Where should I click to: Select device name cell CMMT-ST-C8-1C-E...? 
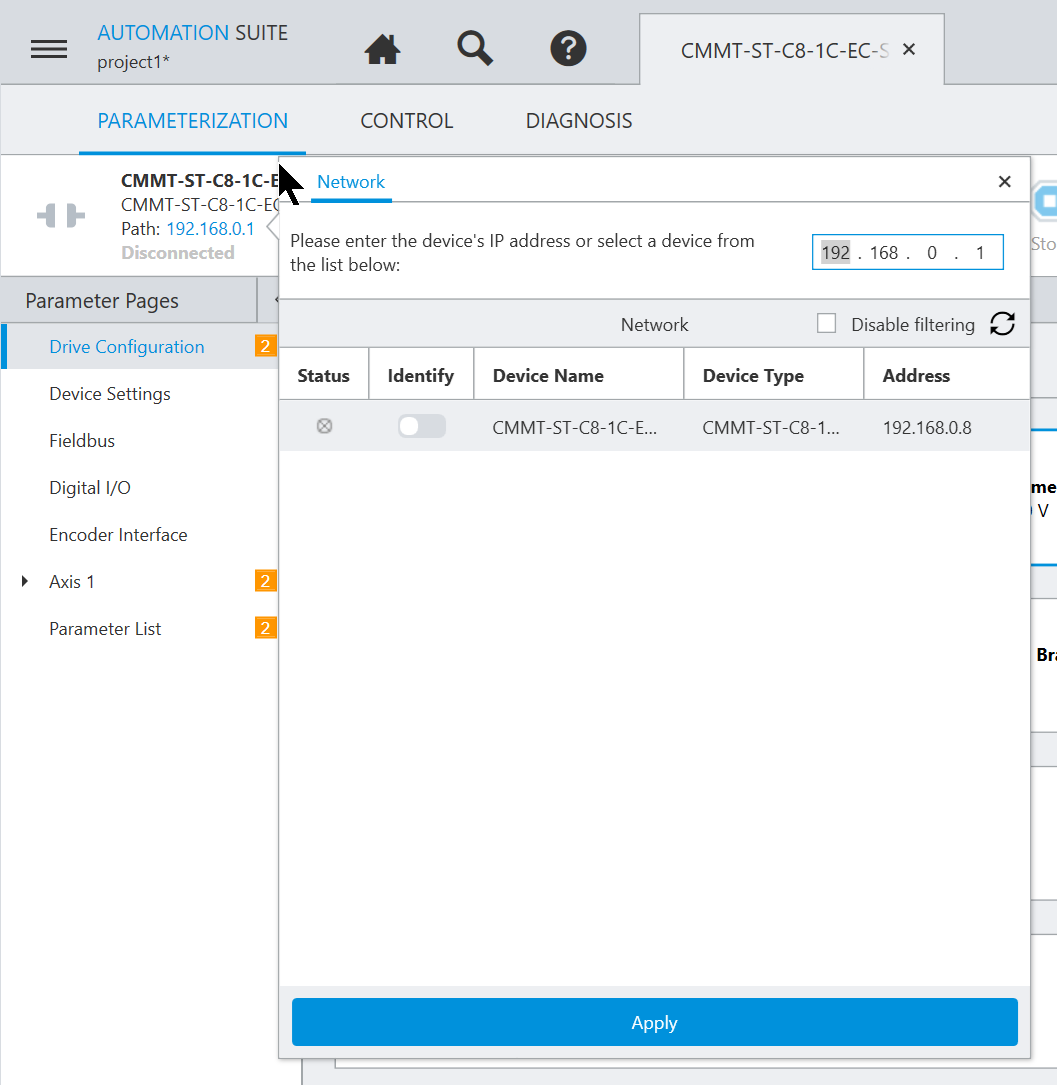[575, 428]
